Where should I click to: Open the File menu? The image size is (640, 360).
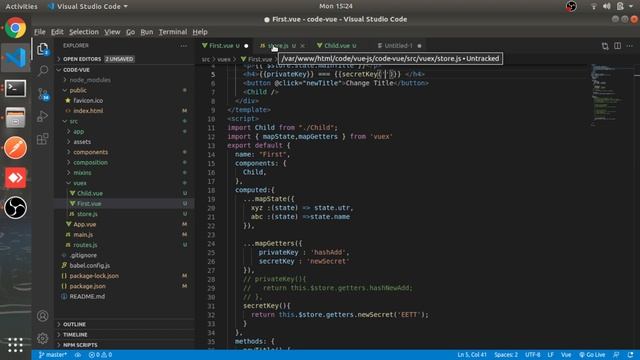click(40, 32)
